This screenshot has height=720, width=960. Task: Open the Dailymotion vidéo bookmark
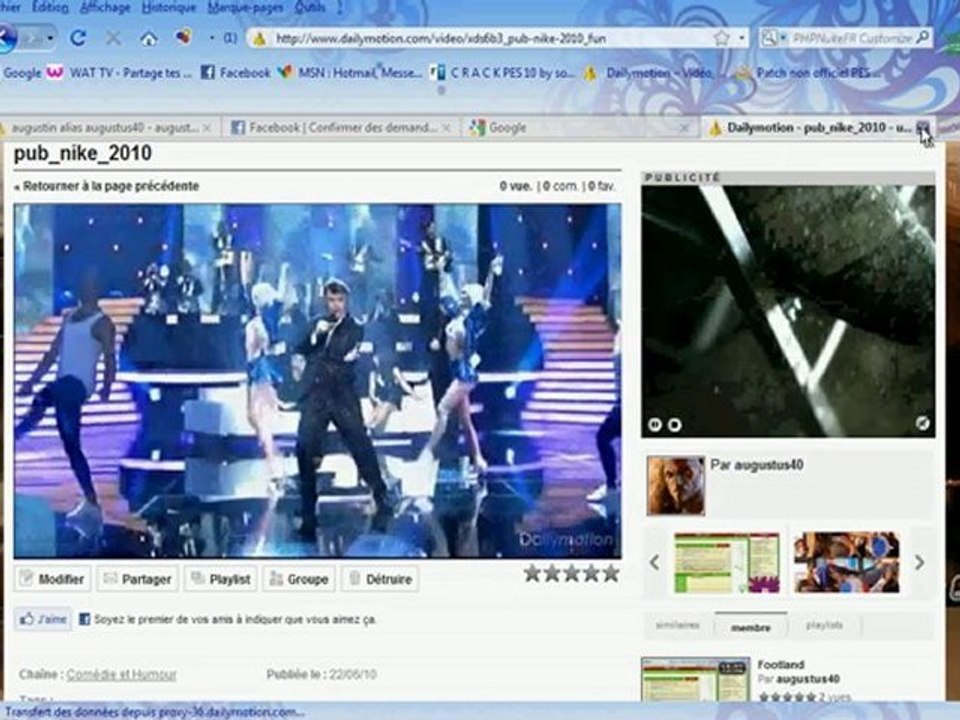pos(648,73)
